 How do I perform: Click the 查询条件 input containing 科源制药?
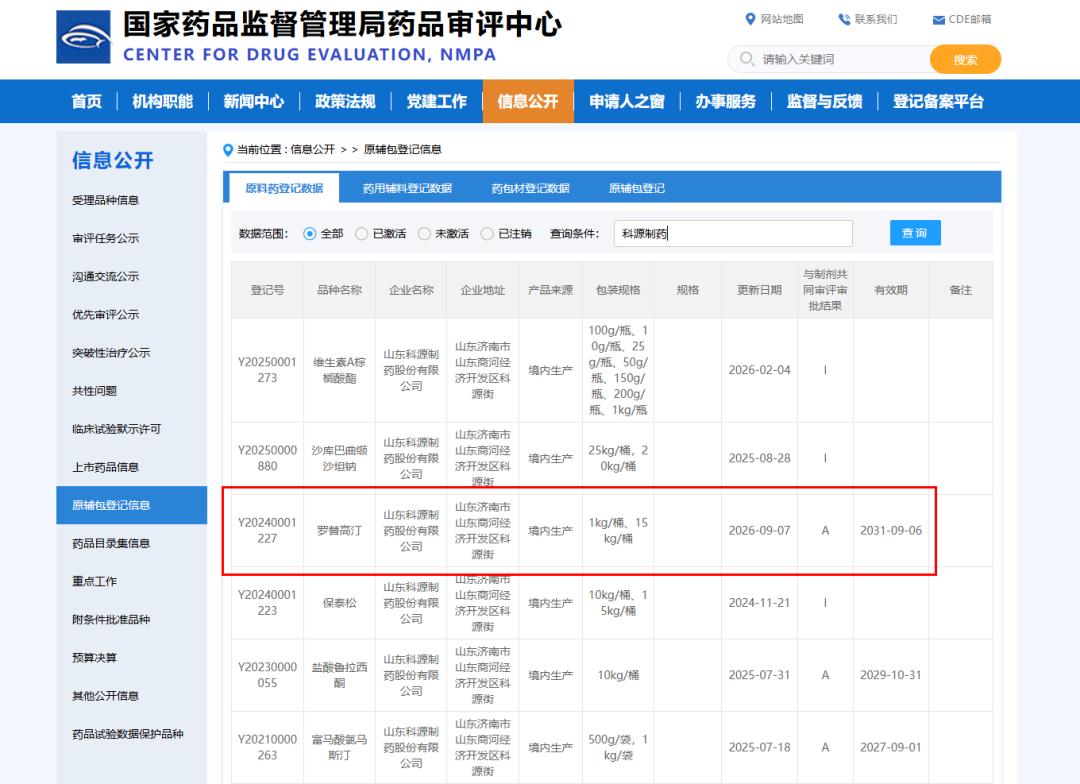733,234
